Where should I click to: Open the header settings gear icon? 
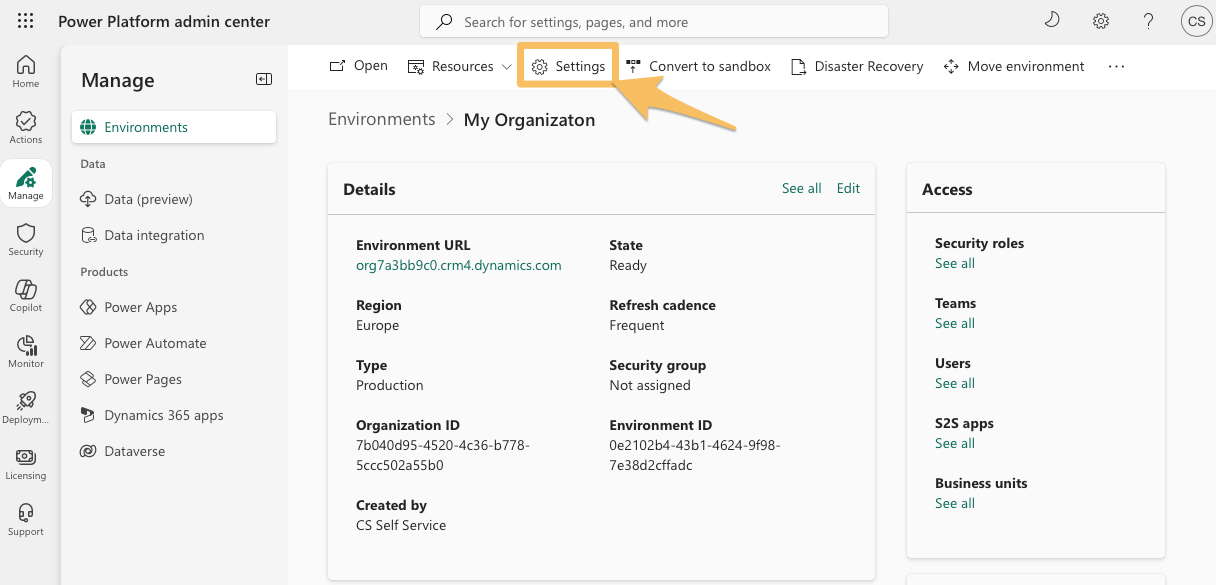tap(1100, 21)
